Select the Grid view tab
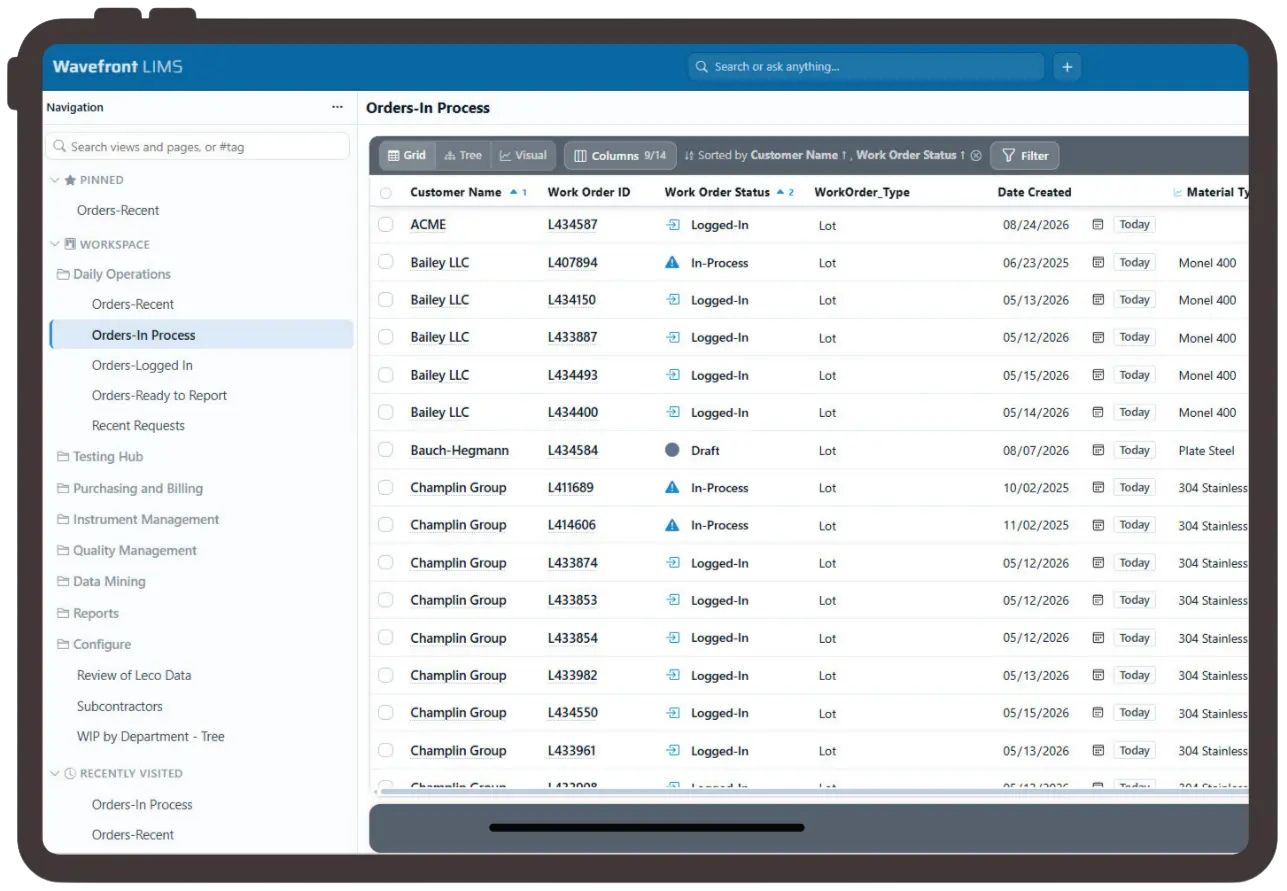Viewport: 1287px width, 891px height. pos(407,156)
